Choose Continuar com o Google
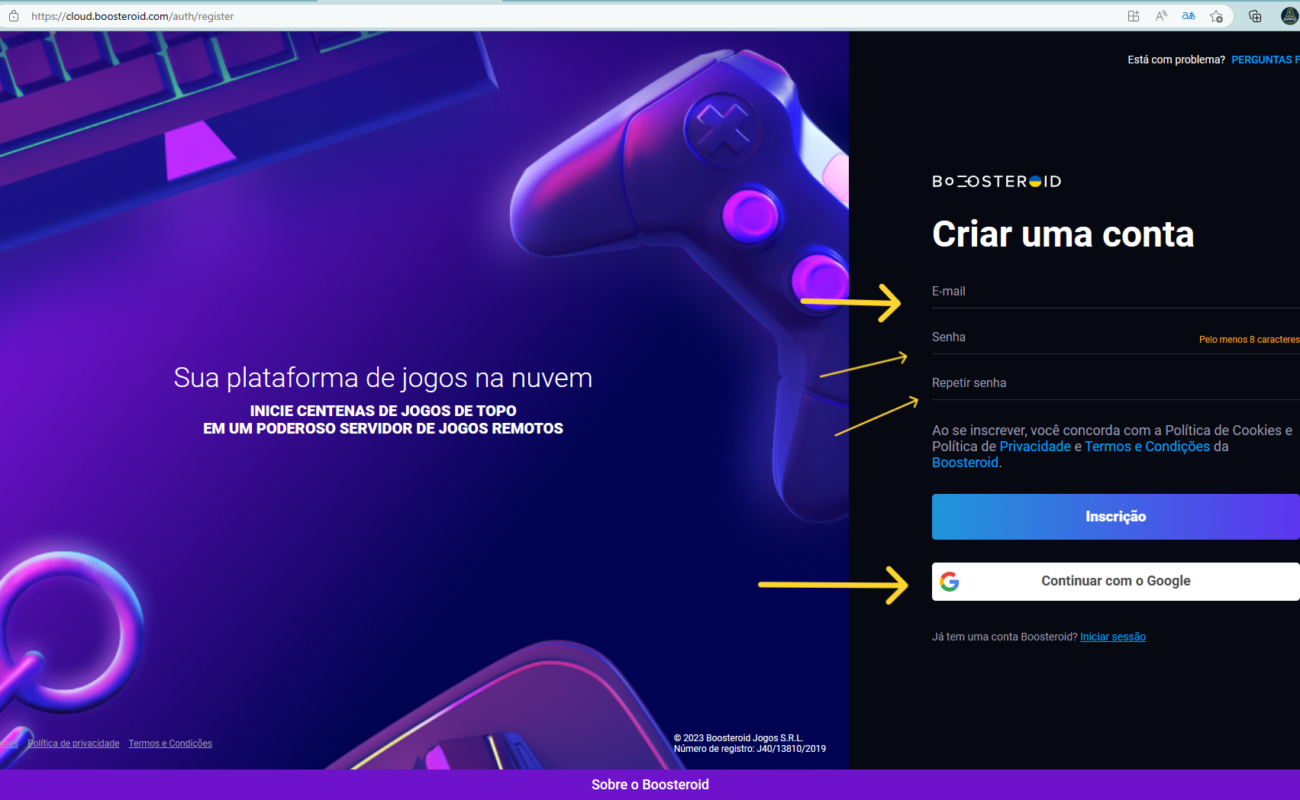The image size is (1300, 800). coord(1116,581)
